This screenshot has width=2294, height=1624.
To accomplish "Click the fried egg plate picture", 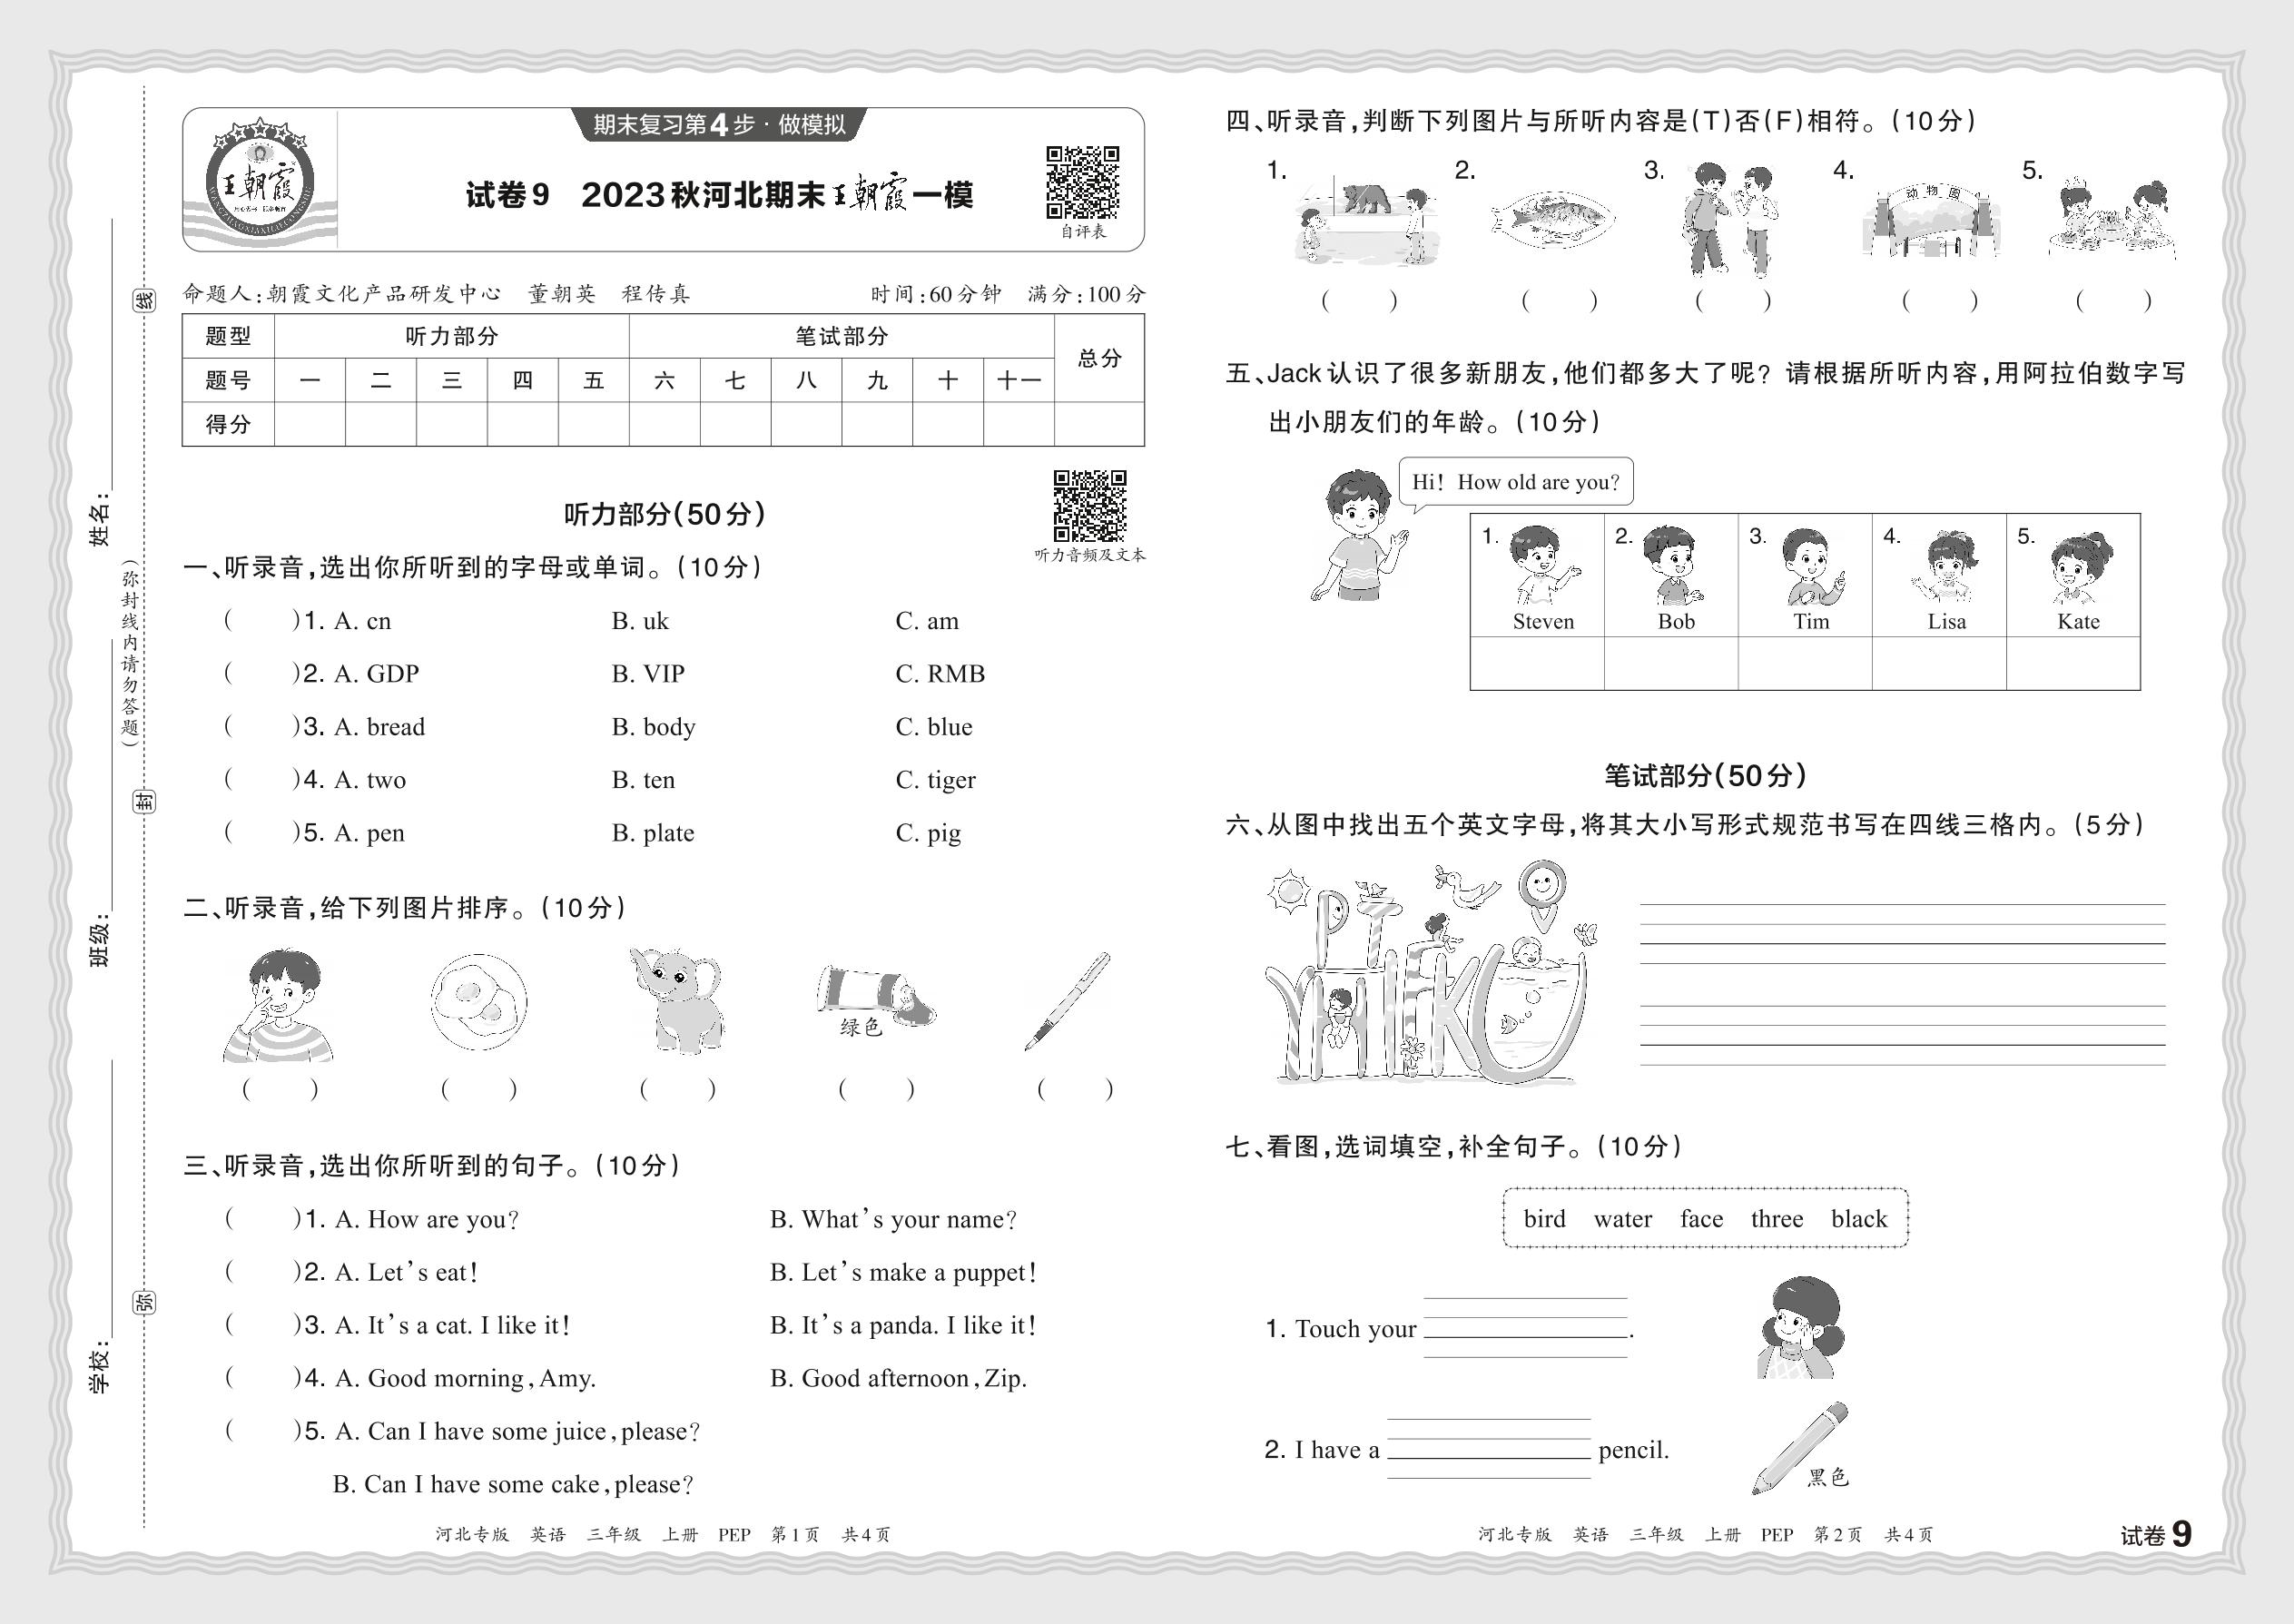I will click(478, 1001).
